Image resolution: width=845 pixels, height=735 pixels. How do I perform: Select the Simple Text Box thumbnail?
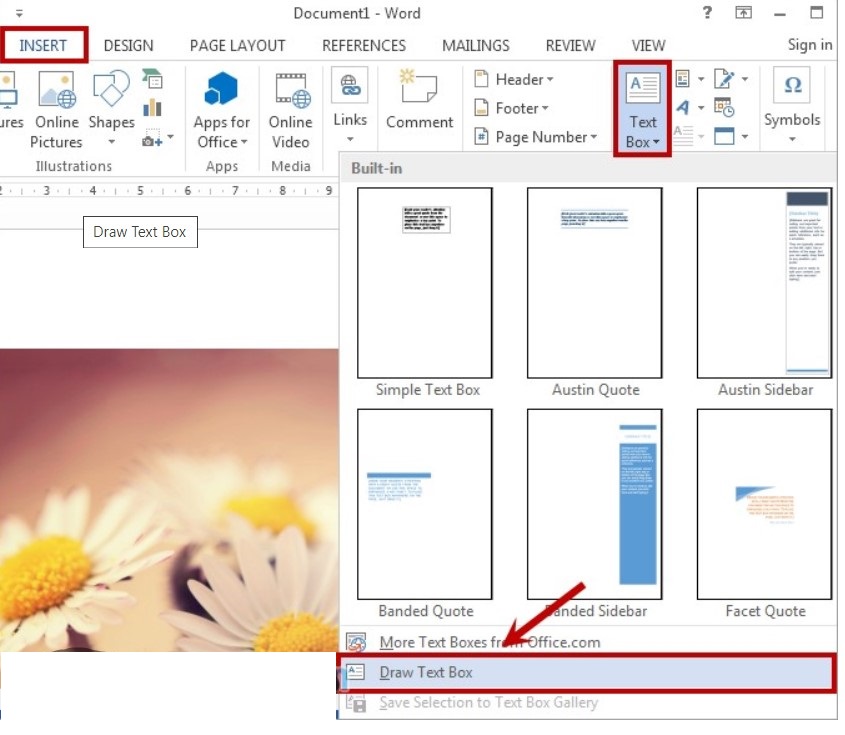(x=425, y=283)
